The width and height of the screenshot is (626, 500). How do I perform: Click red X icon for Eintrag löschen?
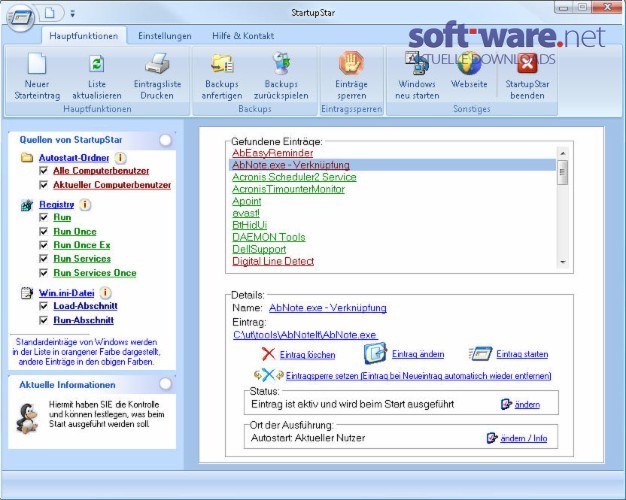tap(268, 354)
